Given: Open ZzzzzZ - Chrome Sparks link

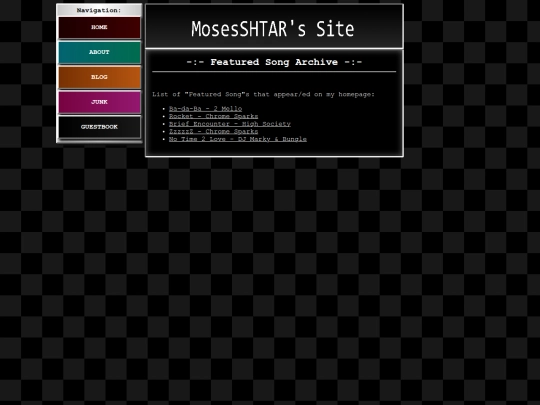Looking at the screenshot, I should click(214, 132).
